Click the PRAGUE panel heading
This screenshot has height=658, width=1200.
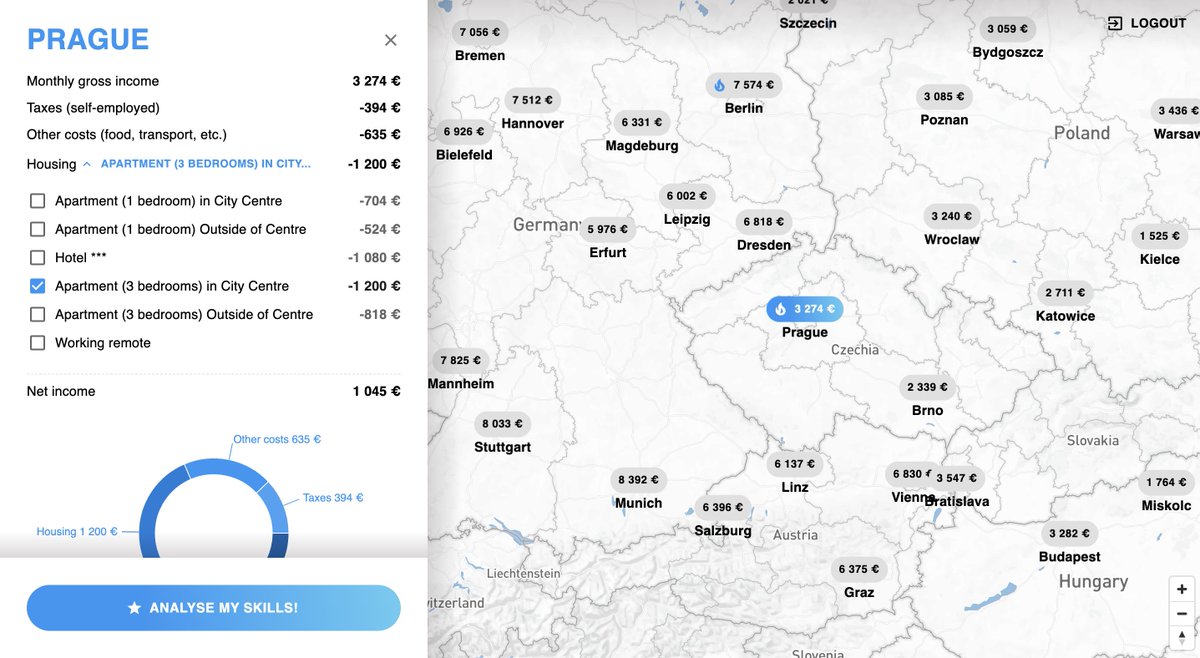click(x=88, y=40)
